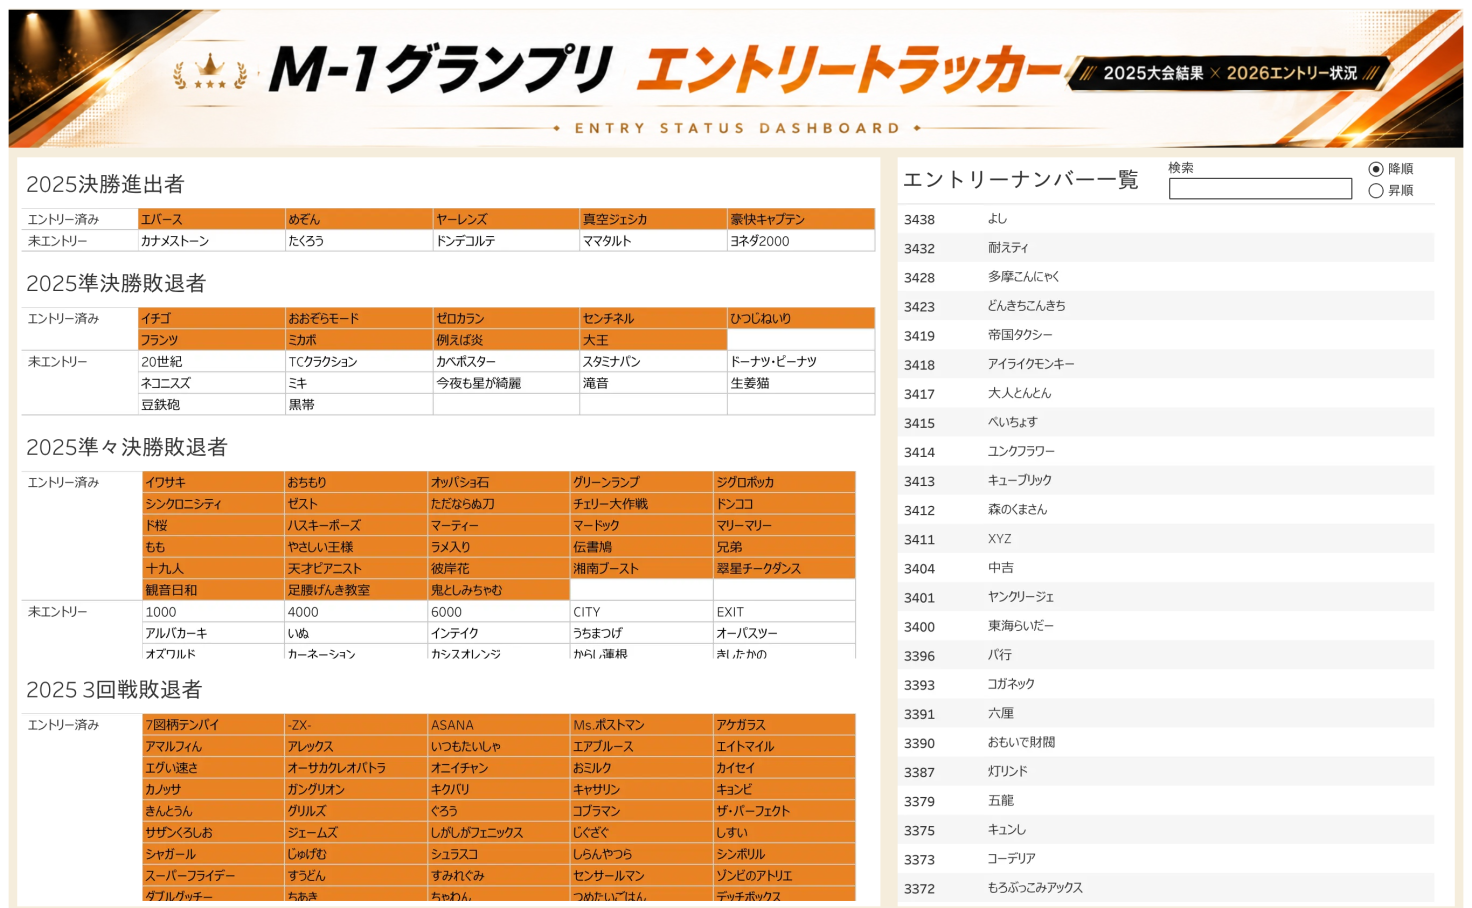Click the 翠星チークダンス cell
This screenshot has height=908, width=1472.
[784, 568]
